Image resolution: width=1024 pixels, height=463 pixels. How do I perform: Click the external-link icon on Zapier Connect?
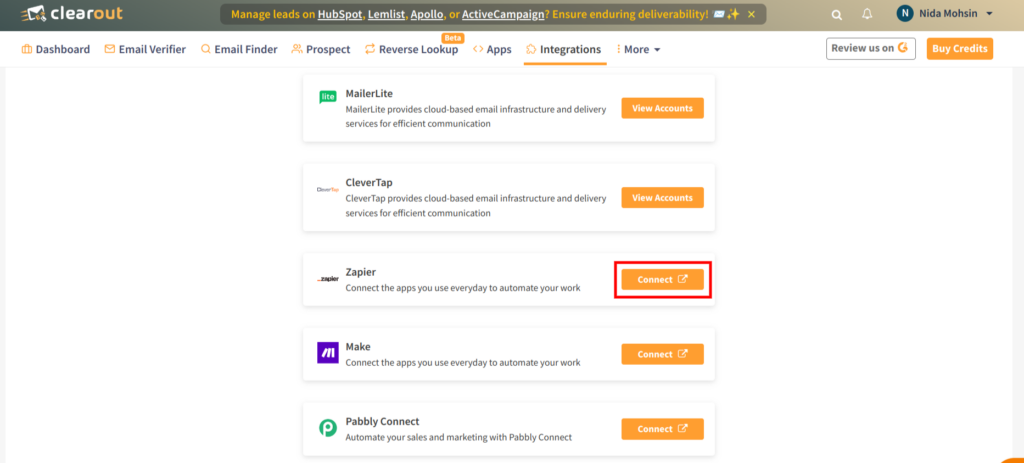(682, 279)
